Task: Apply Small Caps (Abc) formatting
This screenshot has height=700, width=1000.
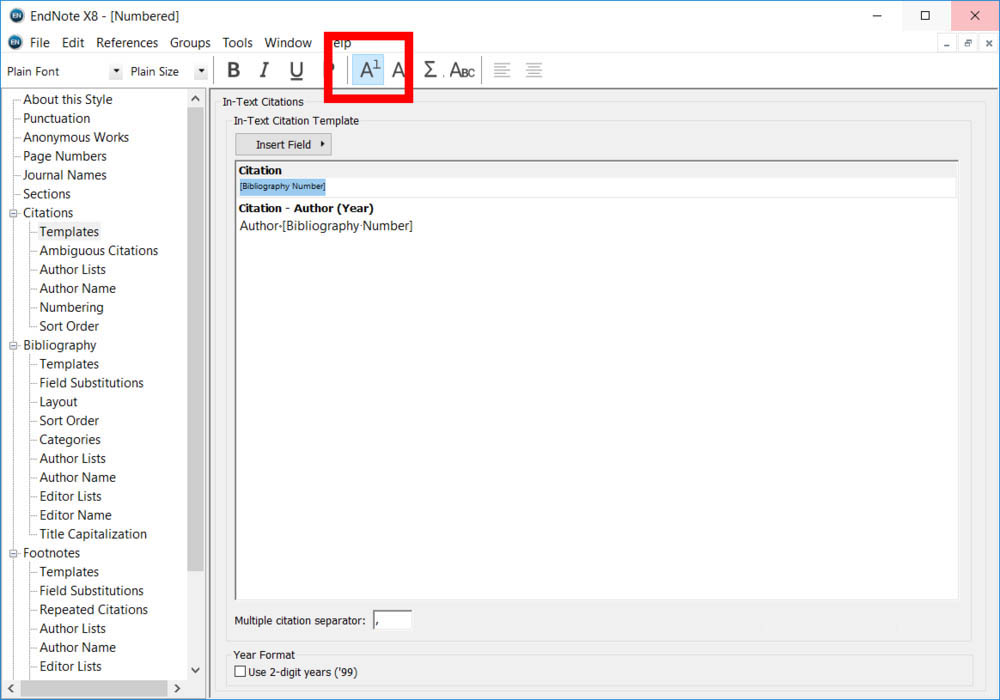Action: pyautogui.click(x=462, y=70)
